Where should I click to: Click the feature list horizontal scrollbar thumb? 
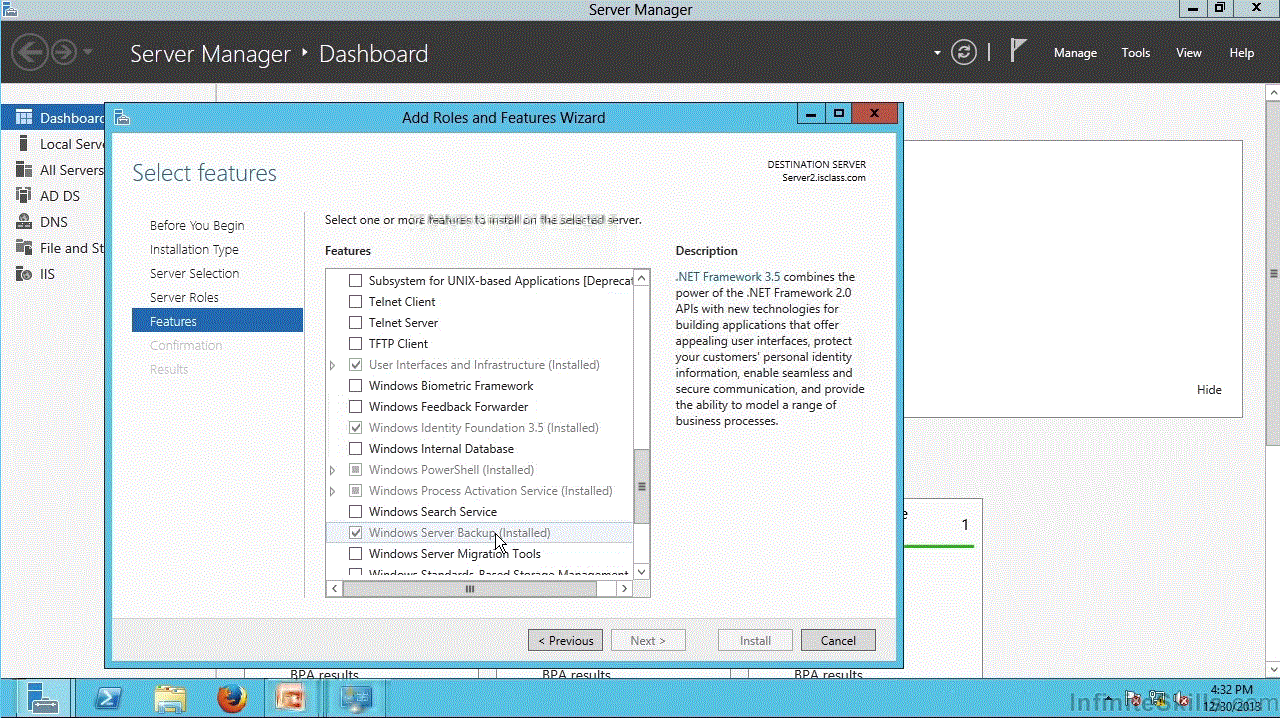[x=470, y=589]
